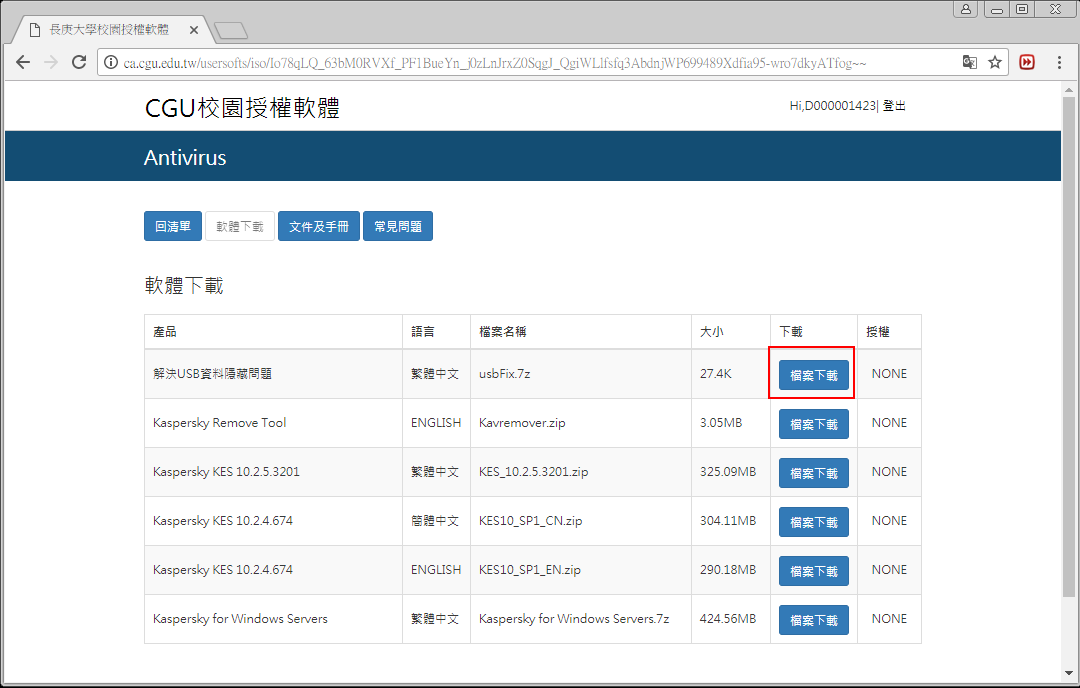This screenshot has height=688, width=1080.
Task: Download KES_10.2.5.3201.zip file
Action: pos(813,473)
